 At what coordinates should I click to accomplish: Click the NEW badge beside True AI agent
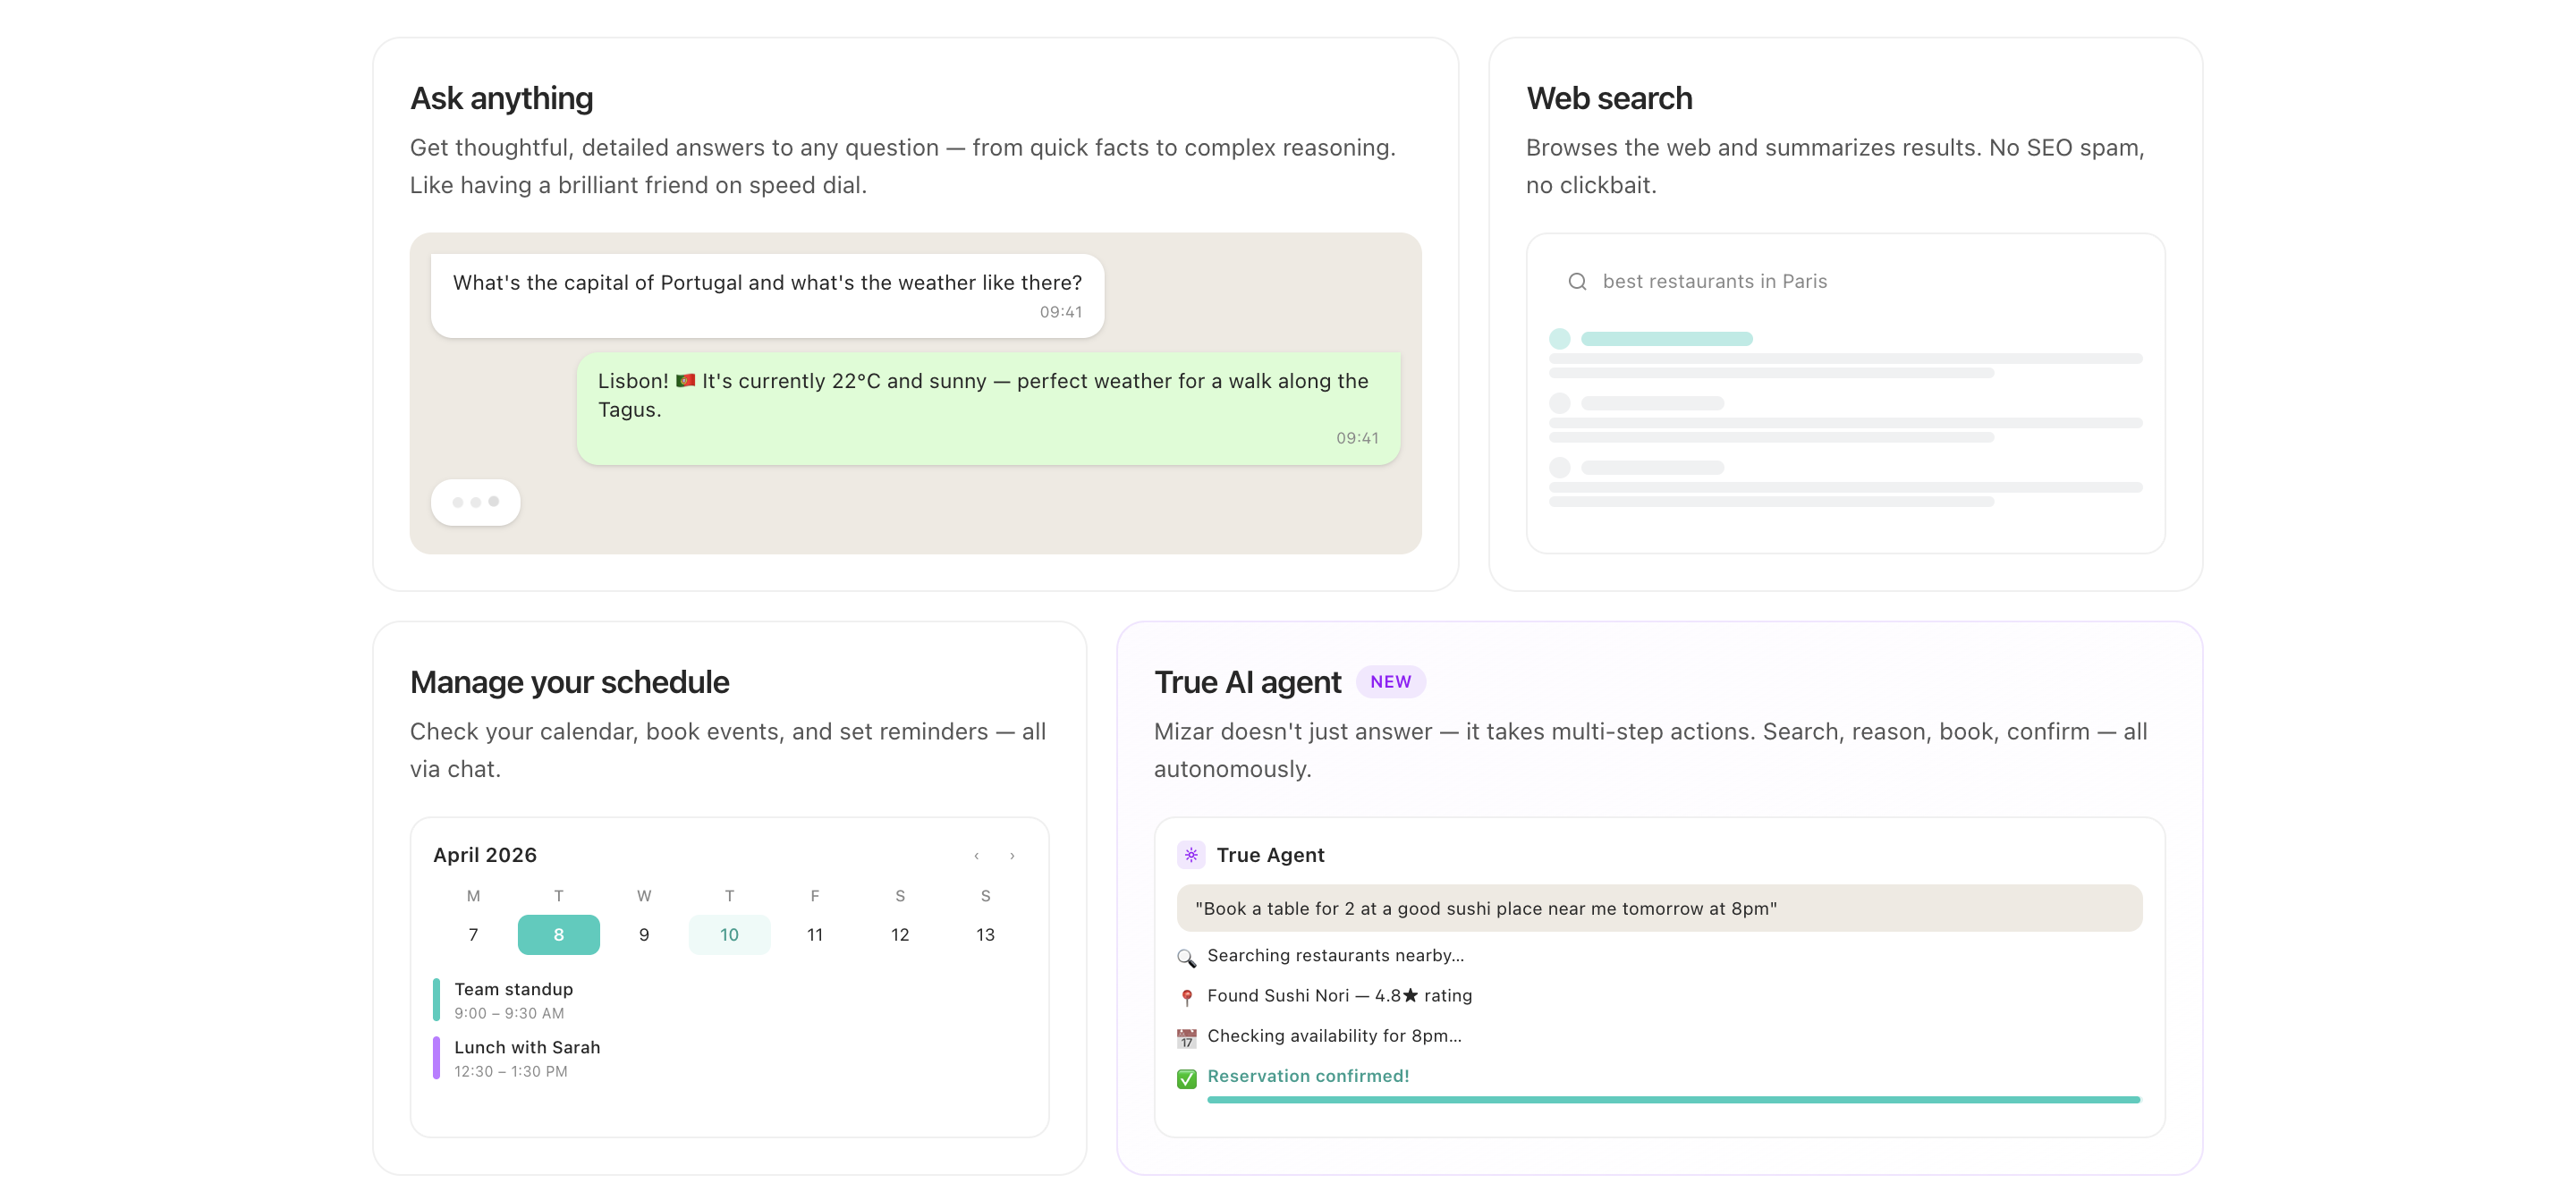1390,682
